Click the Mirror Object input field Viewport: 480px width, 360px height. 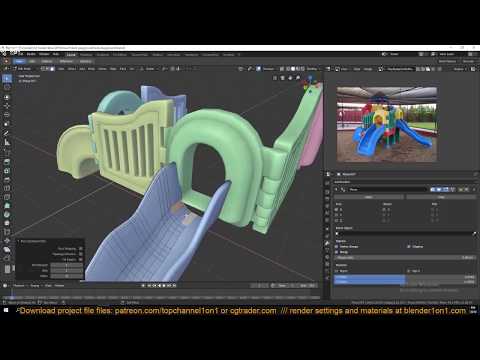tap(402, 234)
